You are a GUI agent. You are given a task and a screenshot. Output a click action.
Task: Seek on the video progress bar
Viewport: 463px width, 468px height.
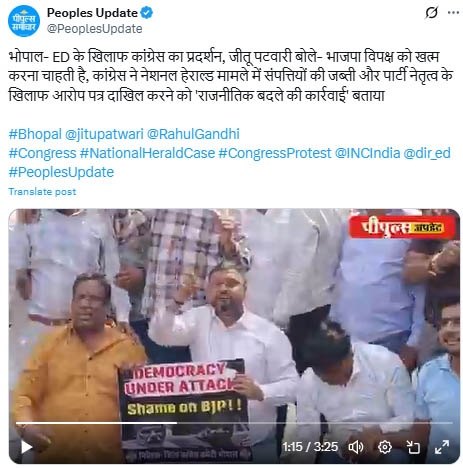click(x=234, y=423)
